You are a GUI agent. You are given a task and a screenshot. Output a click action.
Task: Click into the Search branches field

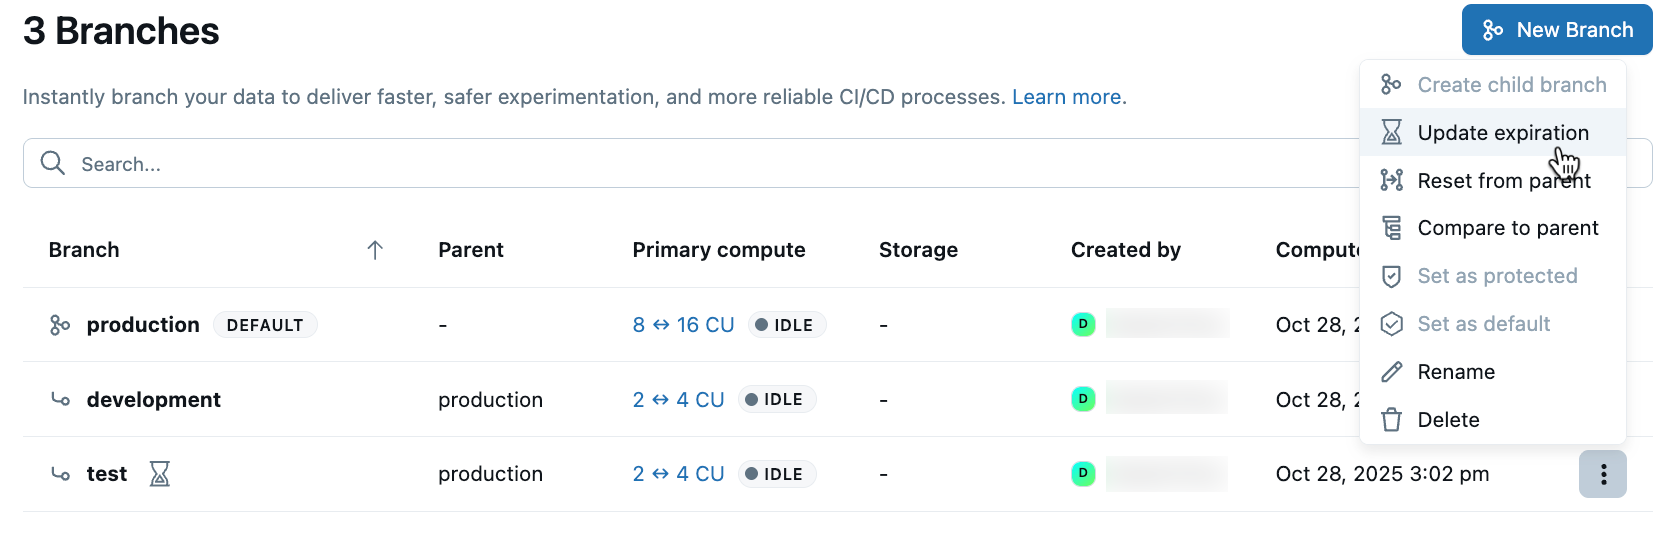pos(690,163)
